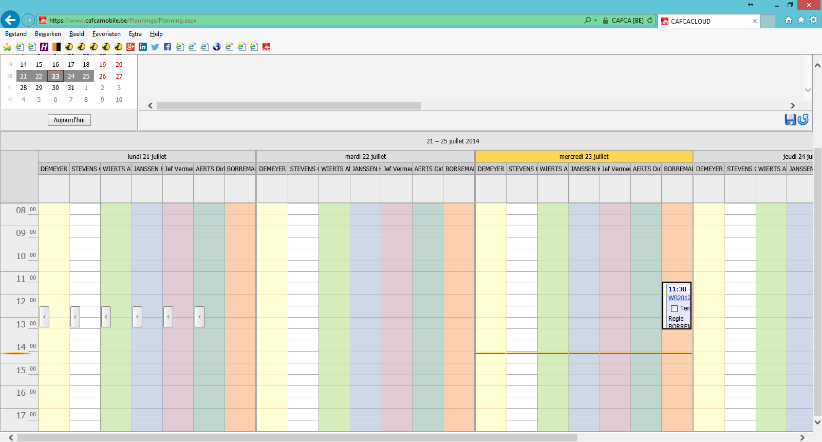Viewport: 822px width, 442px height.
Task: Click the mardi 22 juillet day header
Action: click(365, 156)
